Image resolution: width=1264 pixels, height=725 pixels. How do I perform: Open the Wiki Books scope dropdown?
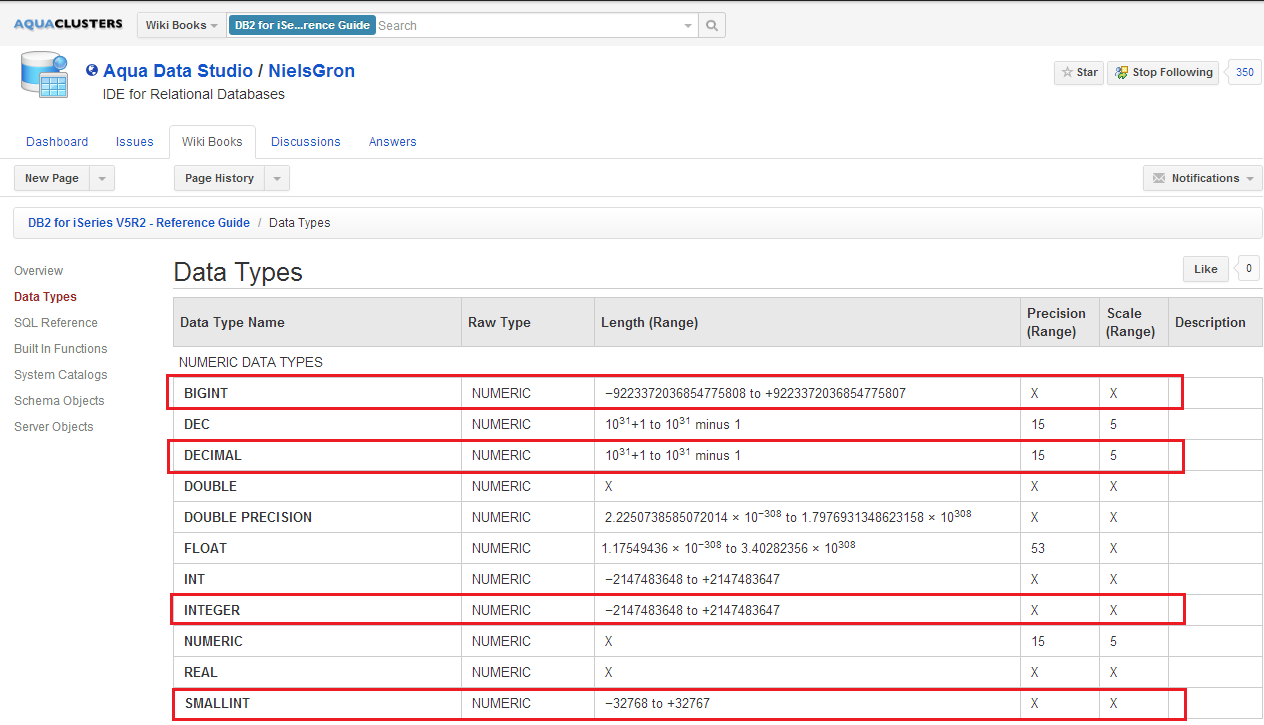(x=181, y=25)
